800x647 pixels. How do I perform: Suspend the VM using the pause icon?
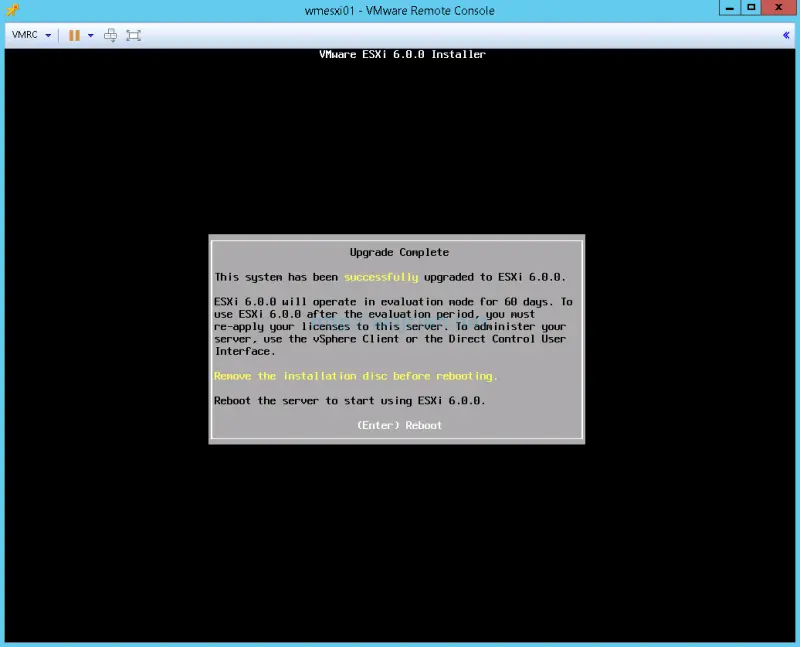click(75, 34)
